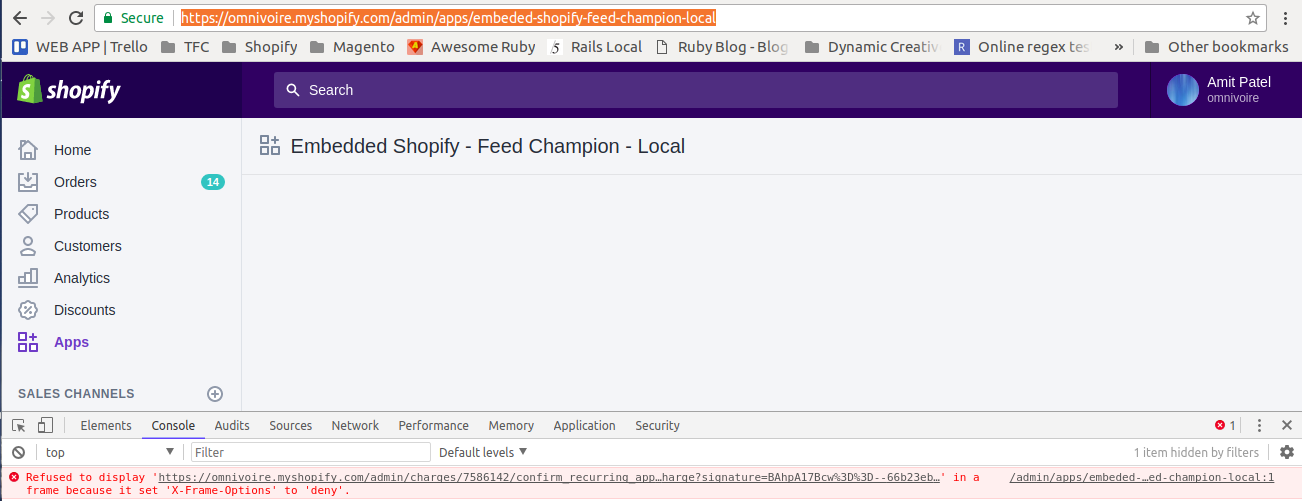The image size is (1302, 501).
Task: Open the Awesome Ruby bookmark
Action: (x=471, y=47)
